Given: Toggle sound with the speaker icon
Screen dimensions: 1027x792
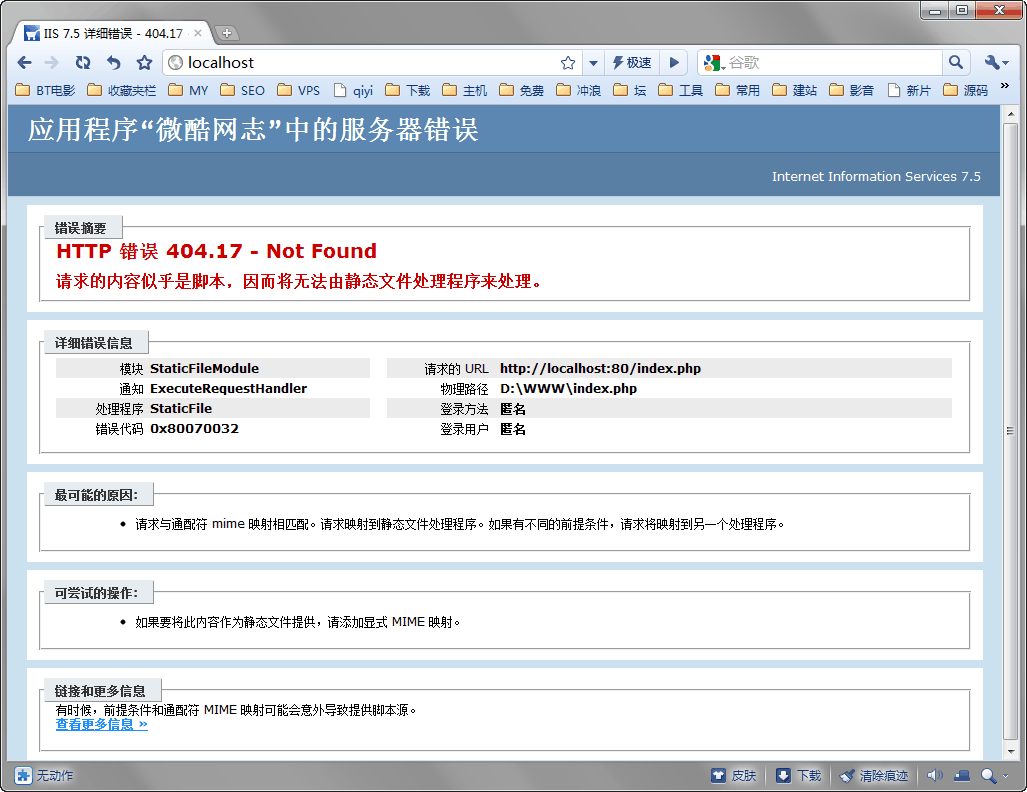Looking at the screenshot, I should [934, 776].
